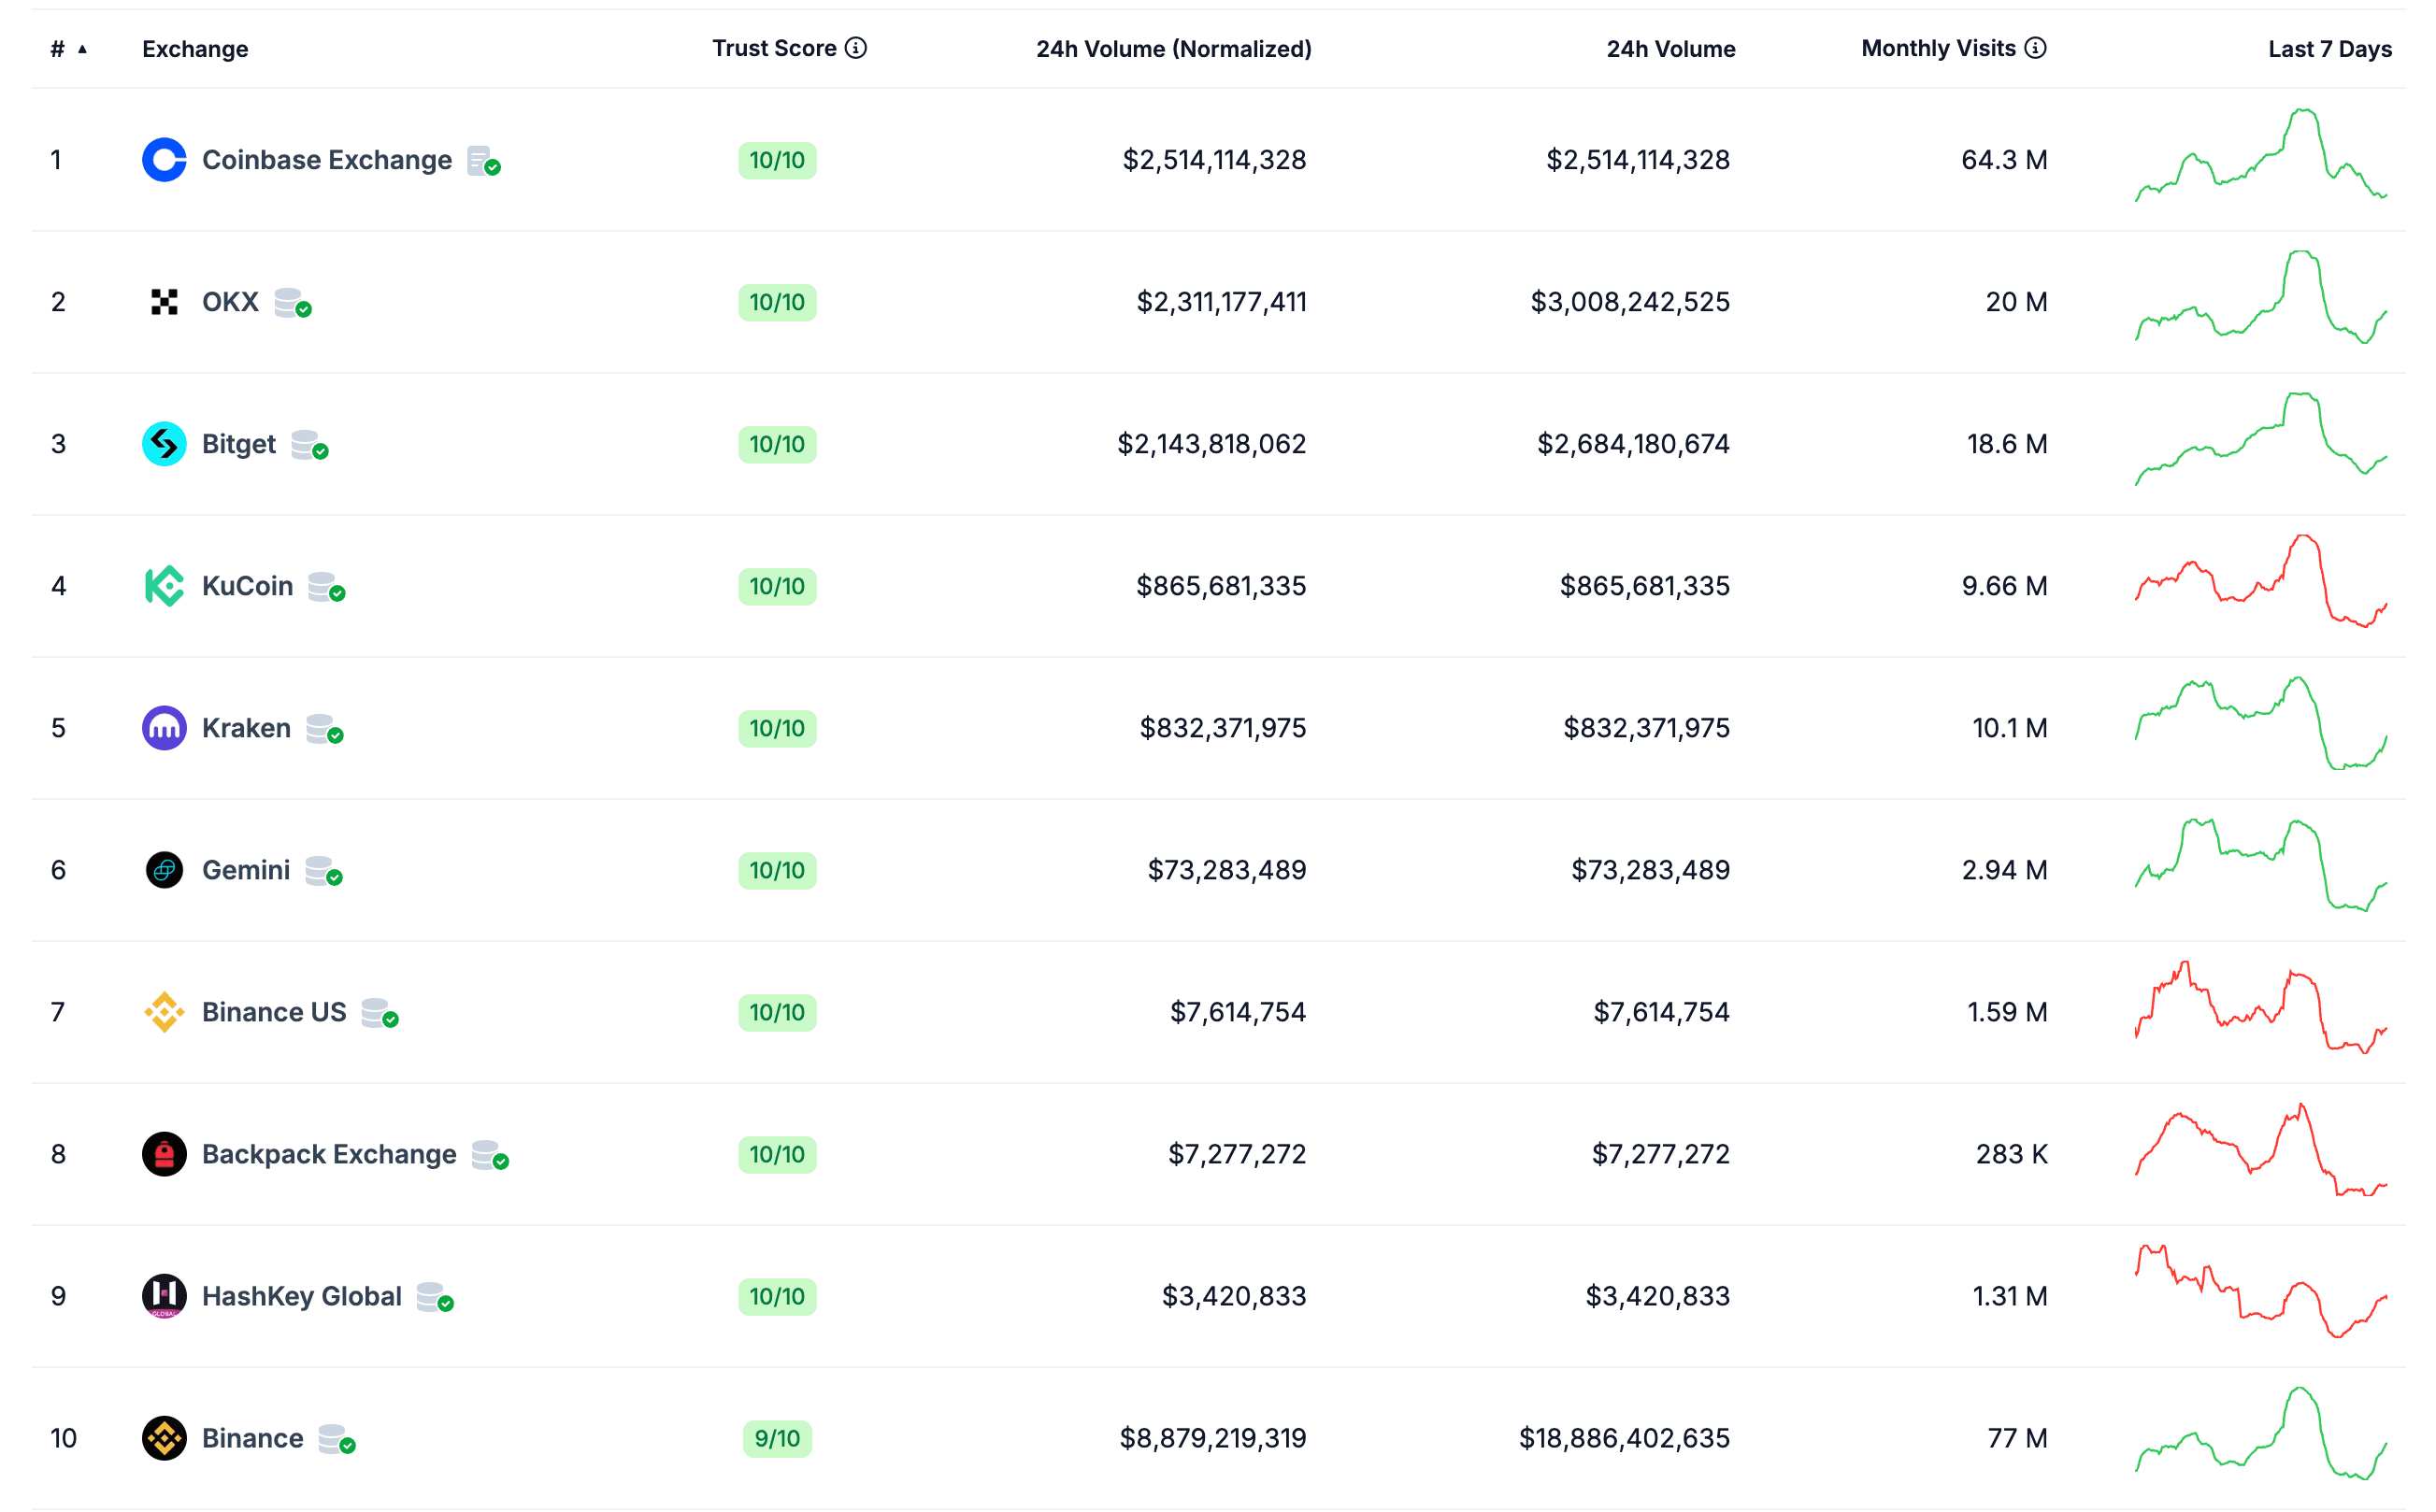The image size is (2436, 1512).
Task: Click the verified document badge next to Coinbase
Action: [x=484, y=161]
